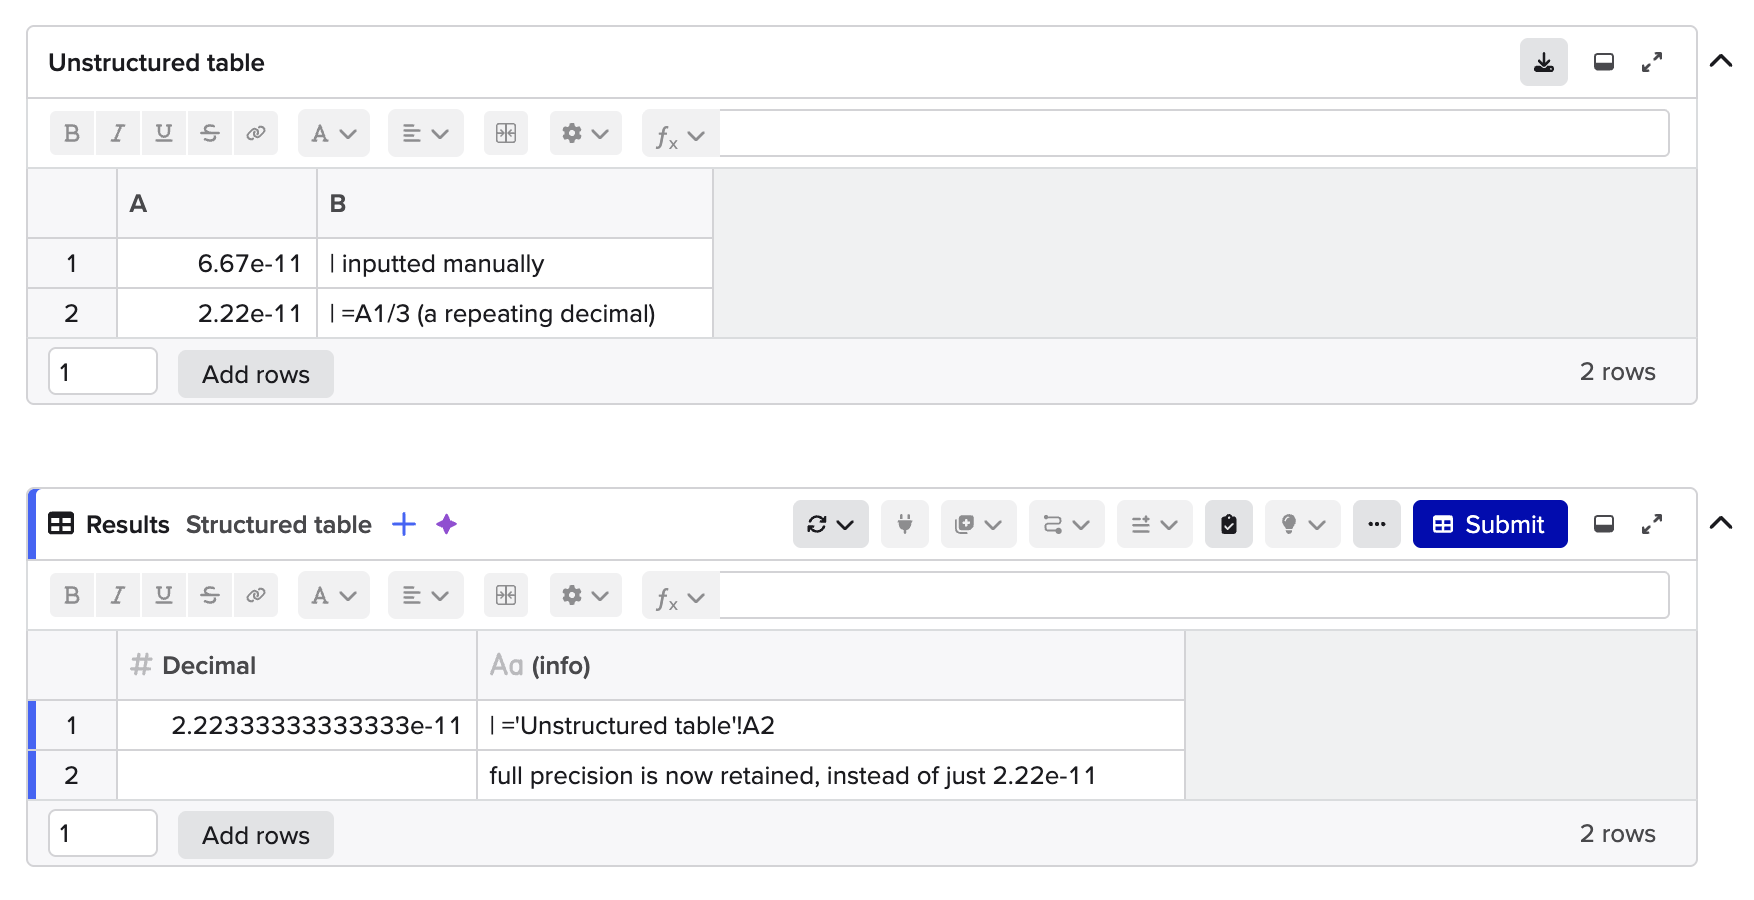Toggle bold in Unstructured table toolbar

72,133
